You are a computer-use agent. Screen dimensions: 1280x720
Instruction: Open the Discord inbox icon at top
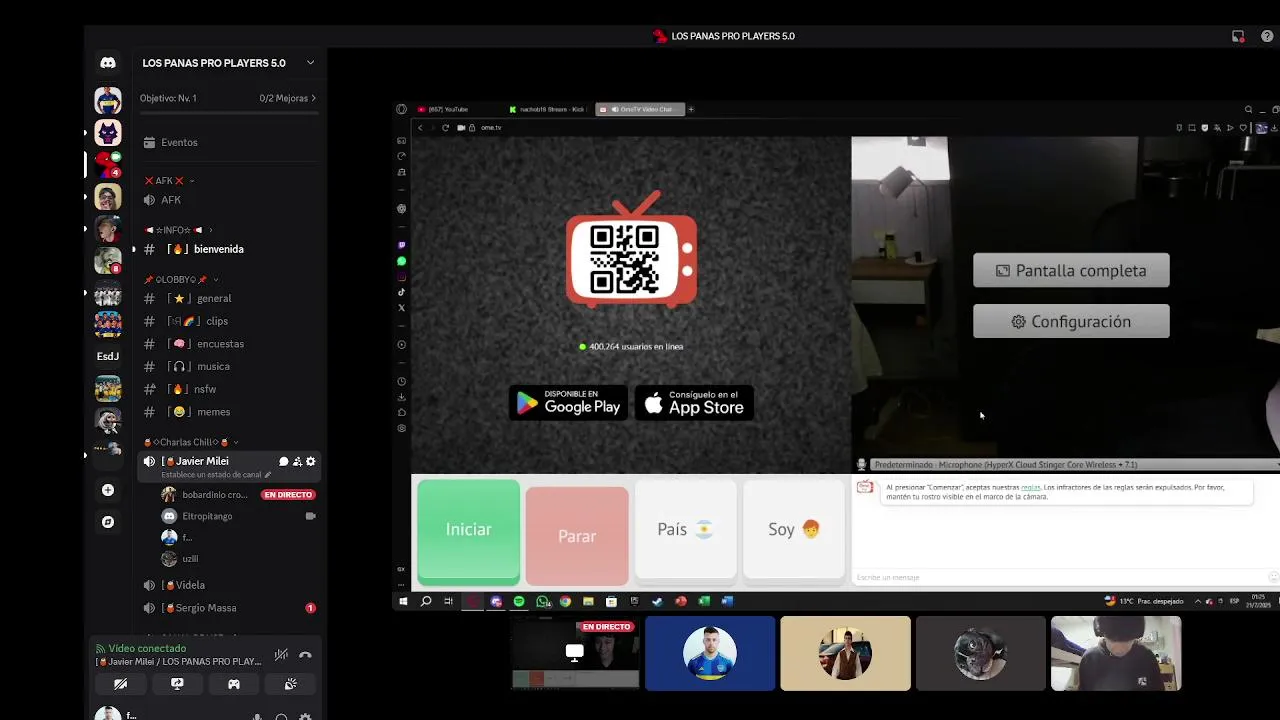point(1238,36)
